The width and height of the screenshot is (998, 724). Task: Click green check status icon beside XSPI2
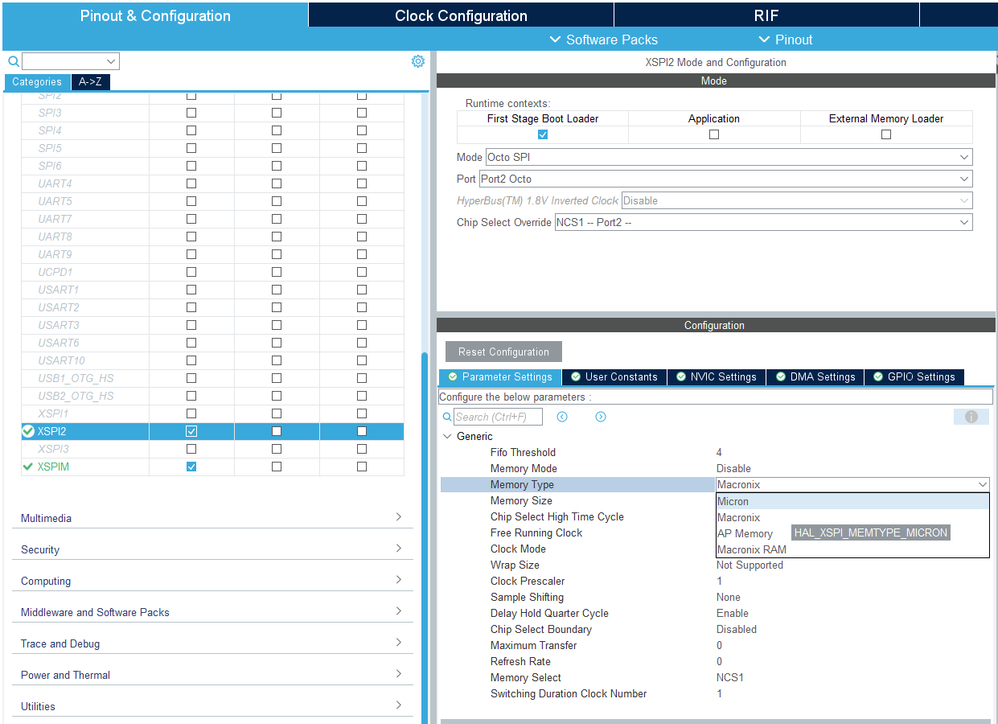coord(28,431)
